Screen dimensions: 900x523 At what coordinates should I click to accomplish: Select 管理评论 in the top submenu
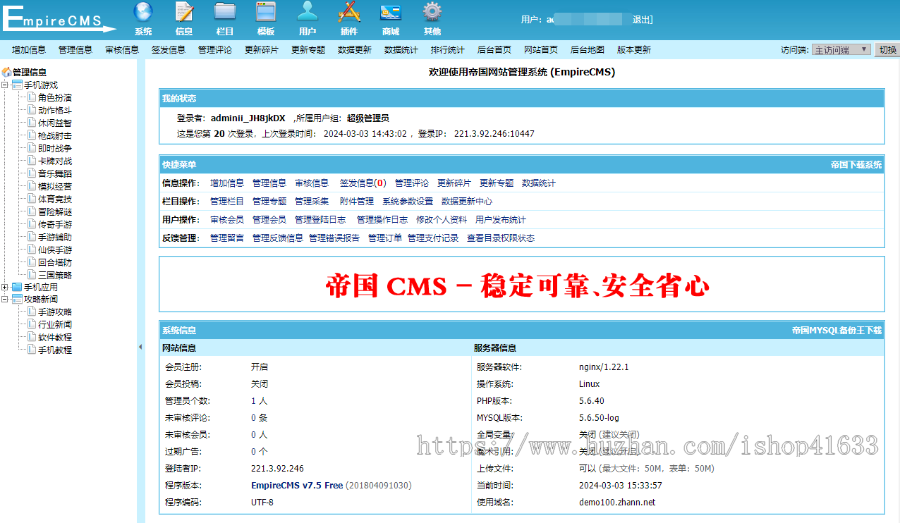(x=215, y=50)
